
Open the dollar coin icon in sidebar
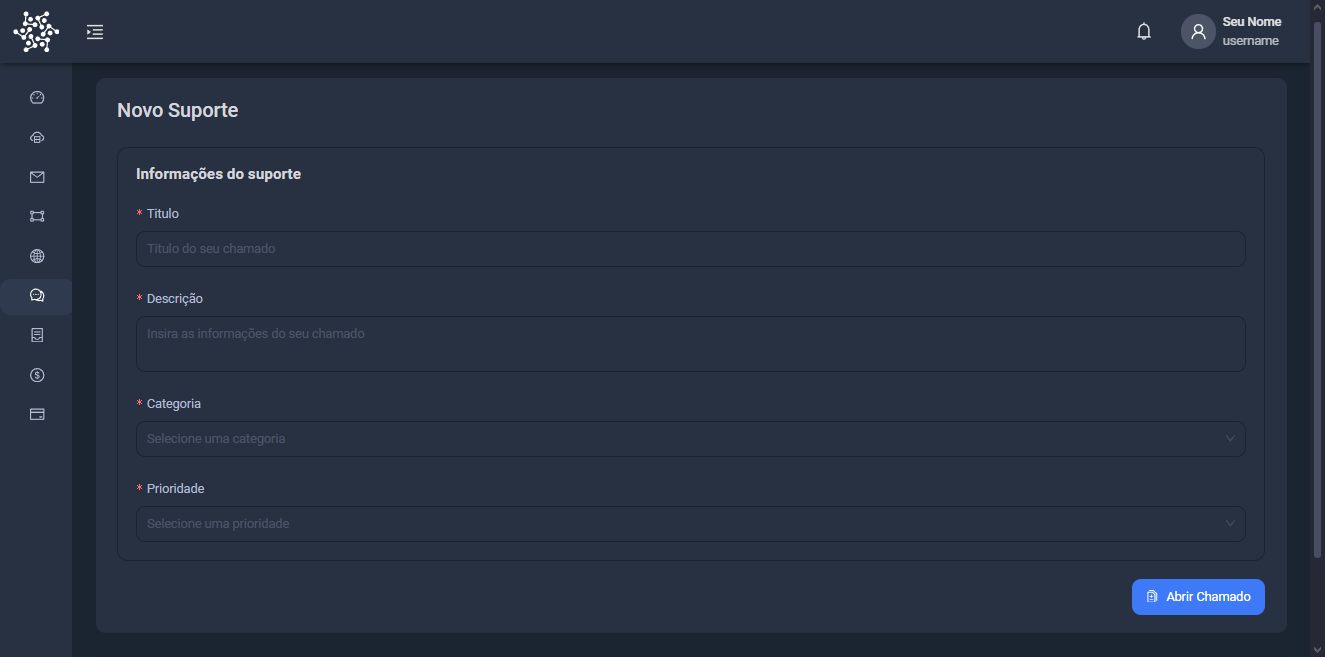pos(37,375)
